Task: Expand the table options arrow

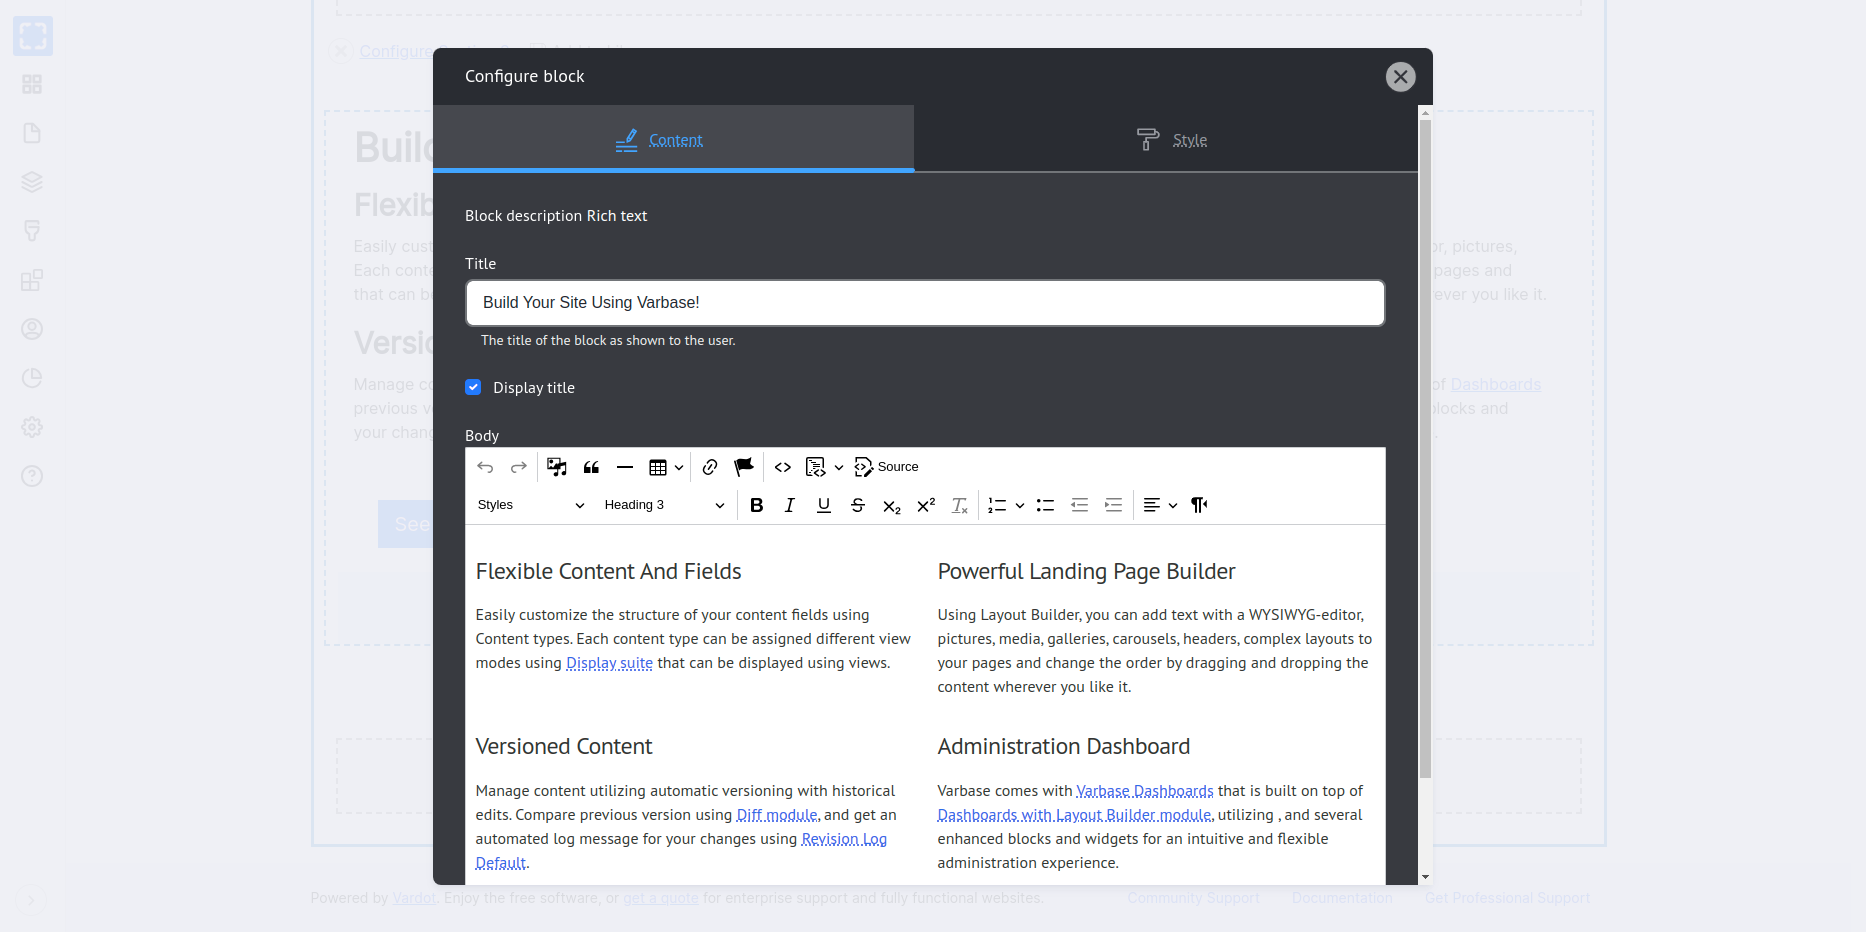Action: (x=679, y=467)
